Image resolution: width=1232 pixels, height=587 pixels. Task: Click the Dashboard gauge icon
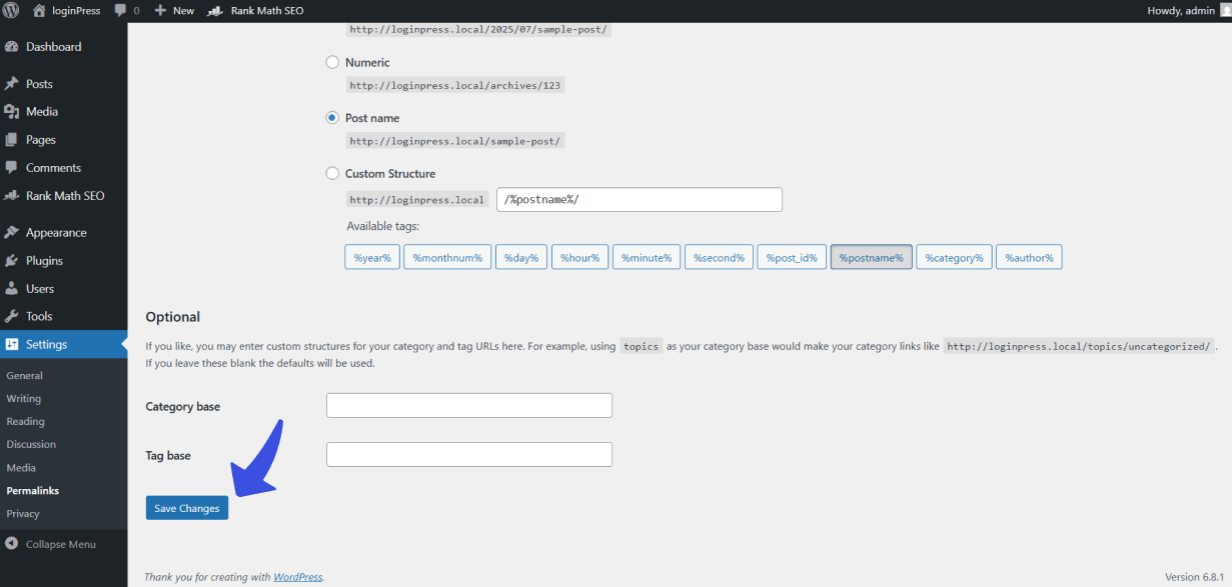pos(12,47)
